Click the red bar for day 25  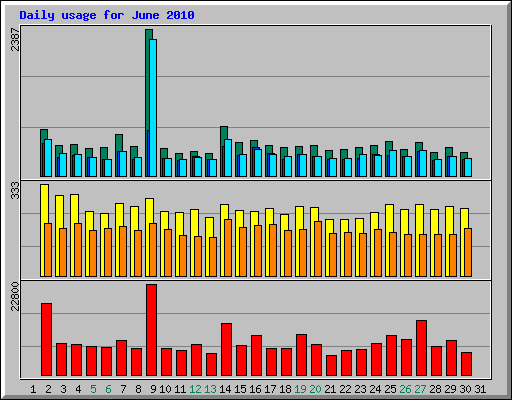click(x=392, y=356)
